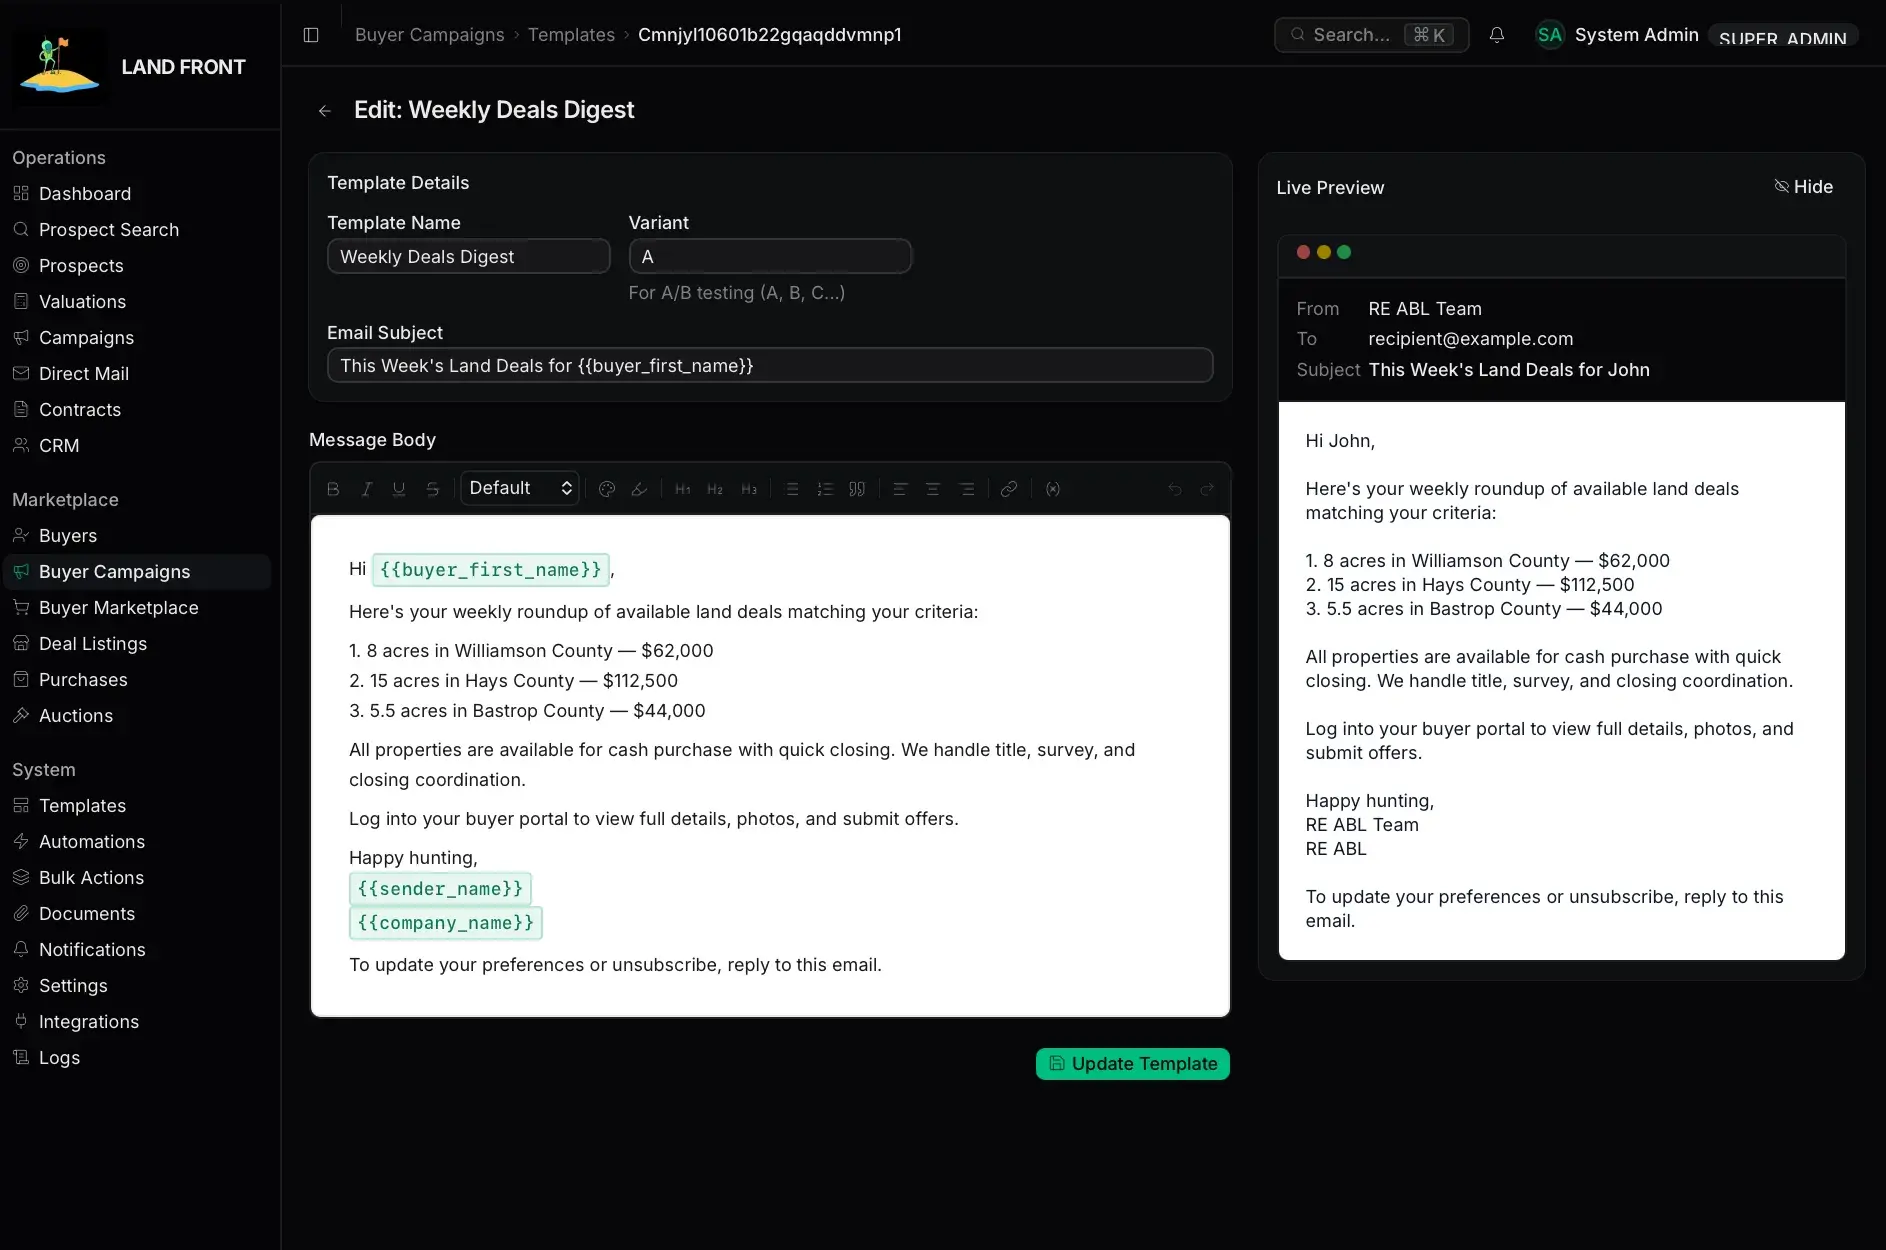This screenshot has width=1886, height=1250.
Task: Click the Land Front logo
Action: (60, 66)
